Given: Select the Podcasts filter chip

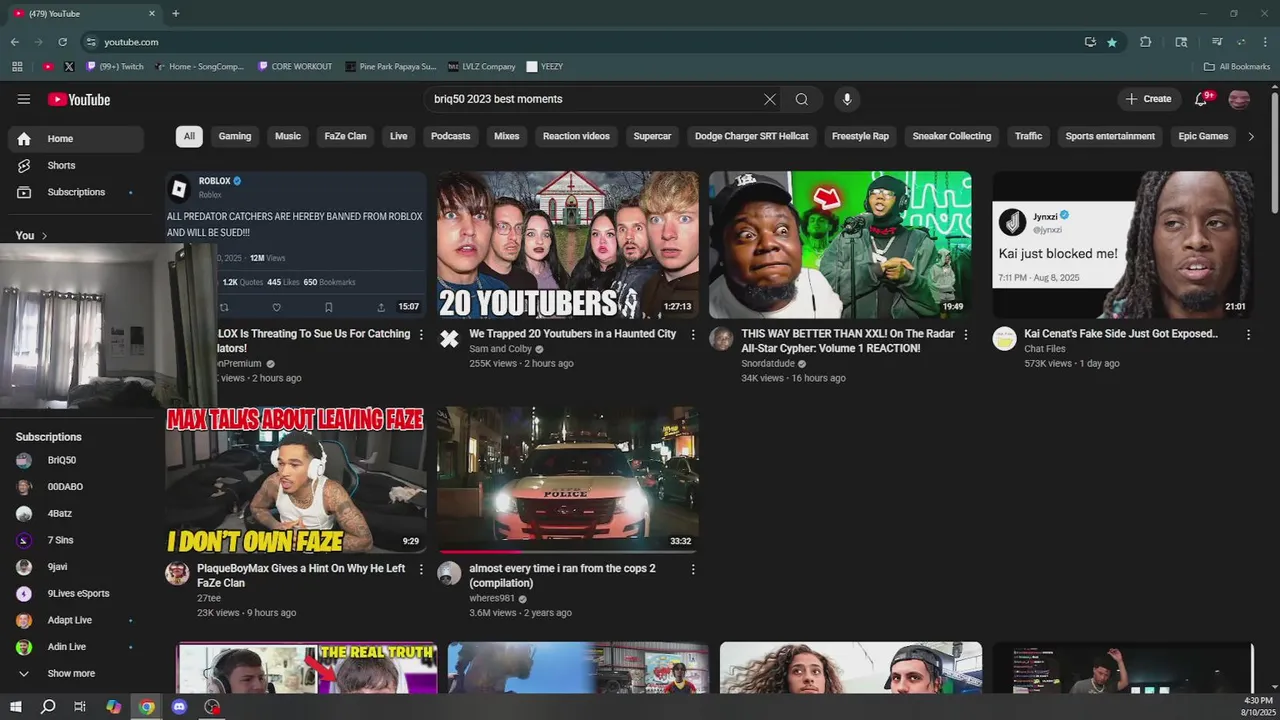Looking at the screenshot, I should coord(451,136).
